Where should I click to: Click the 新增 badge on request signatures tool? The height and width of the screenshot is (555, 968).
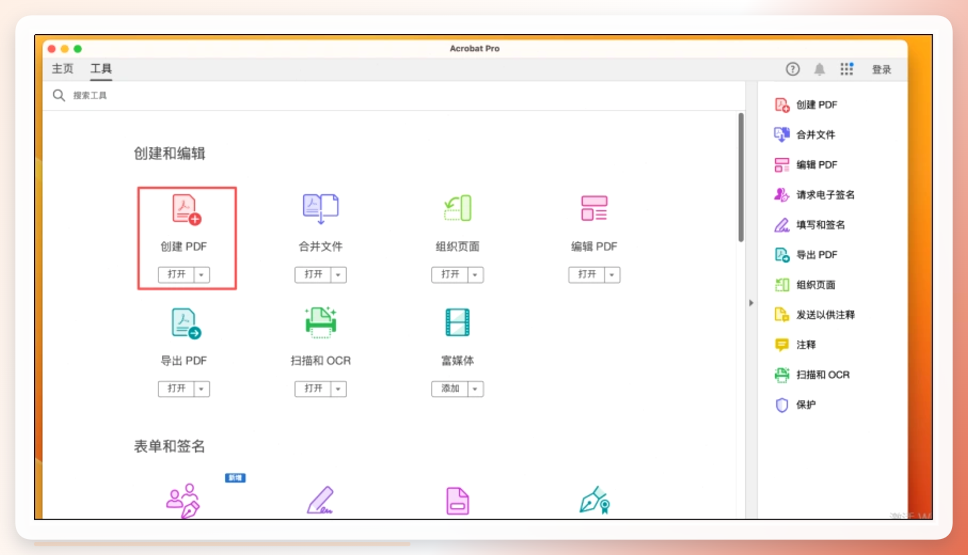[235, 478]
